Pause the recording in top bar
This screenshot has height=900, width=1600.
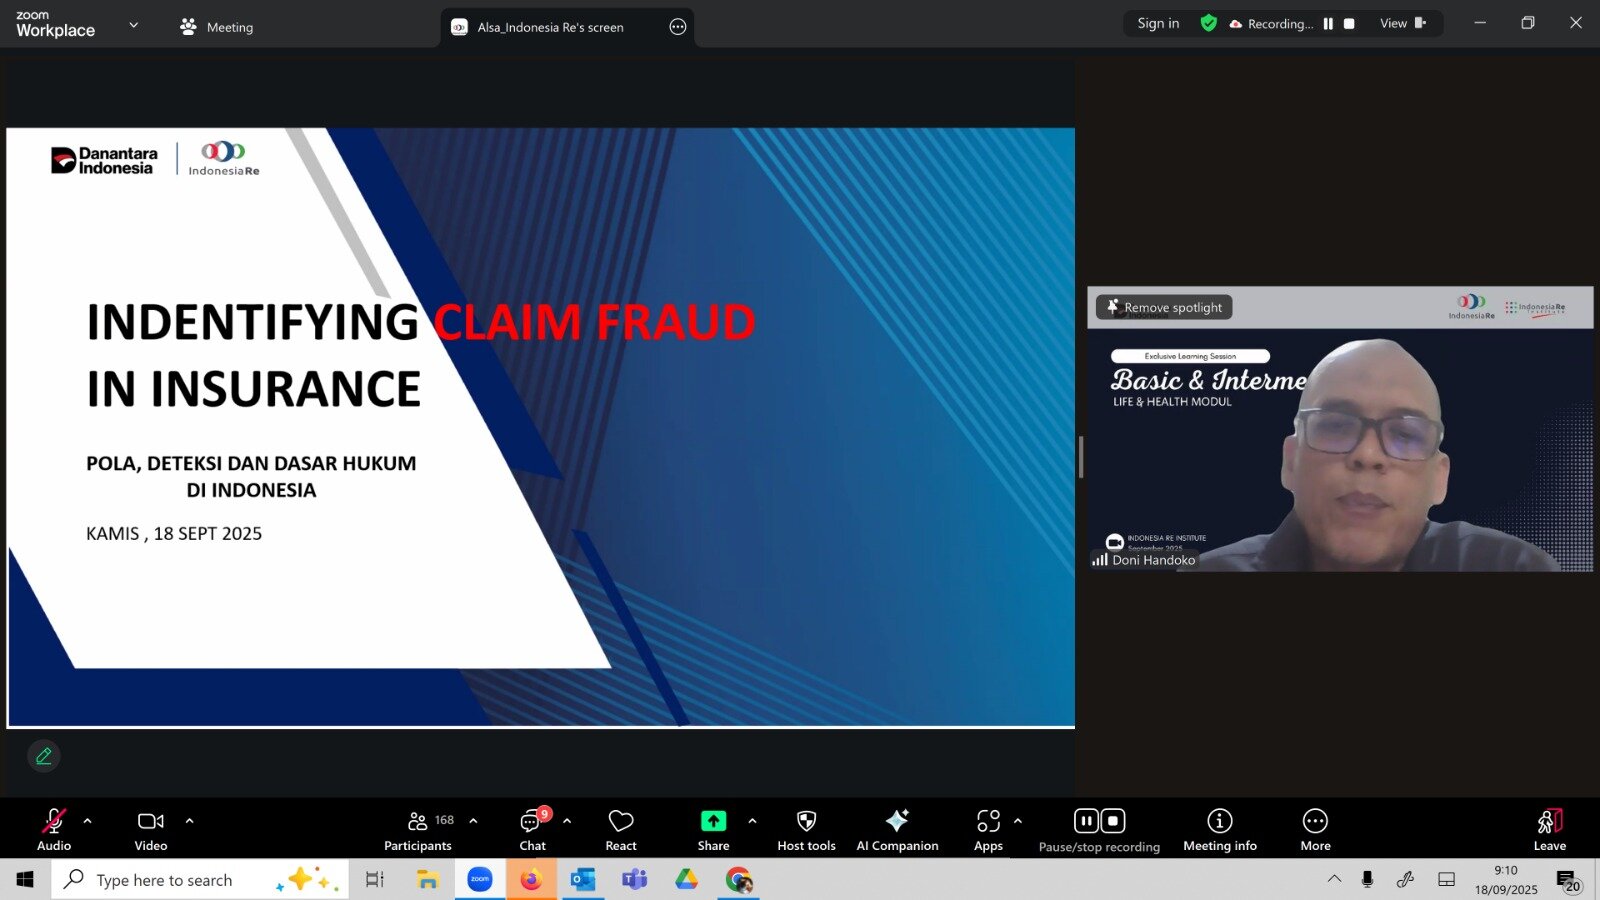(1328, 24)
